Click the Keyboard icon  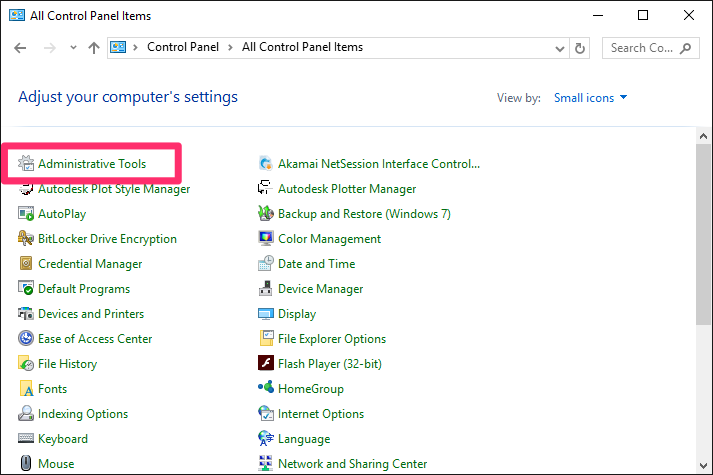click(26, 438)
